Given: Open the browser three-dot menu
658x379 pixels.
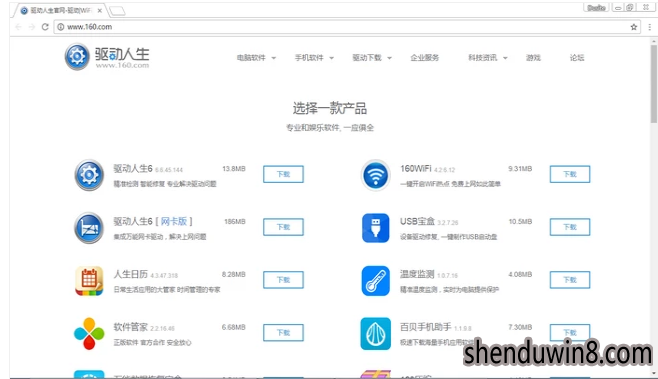Looking at the screenshot, I should (650, 27).
